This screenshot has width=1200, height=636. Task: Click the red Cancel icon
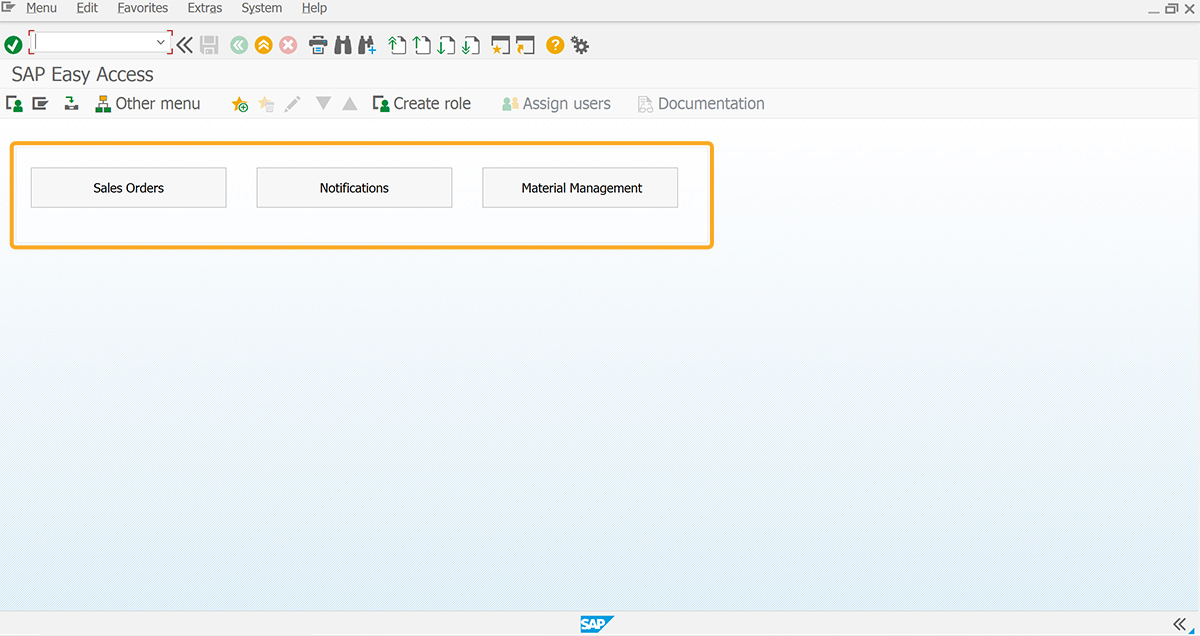click(288, 45)
